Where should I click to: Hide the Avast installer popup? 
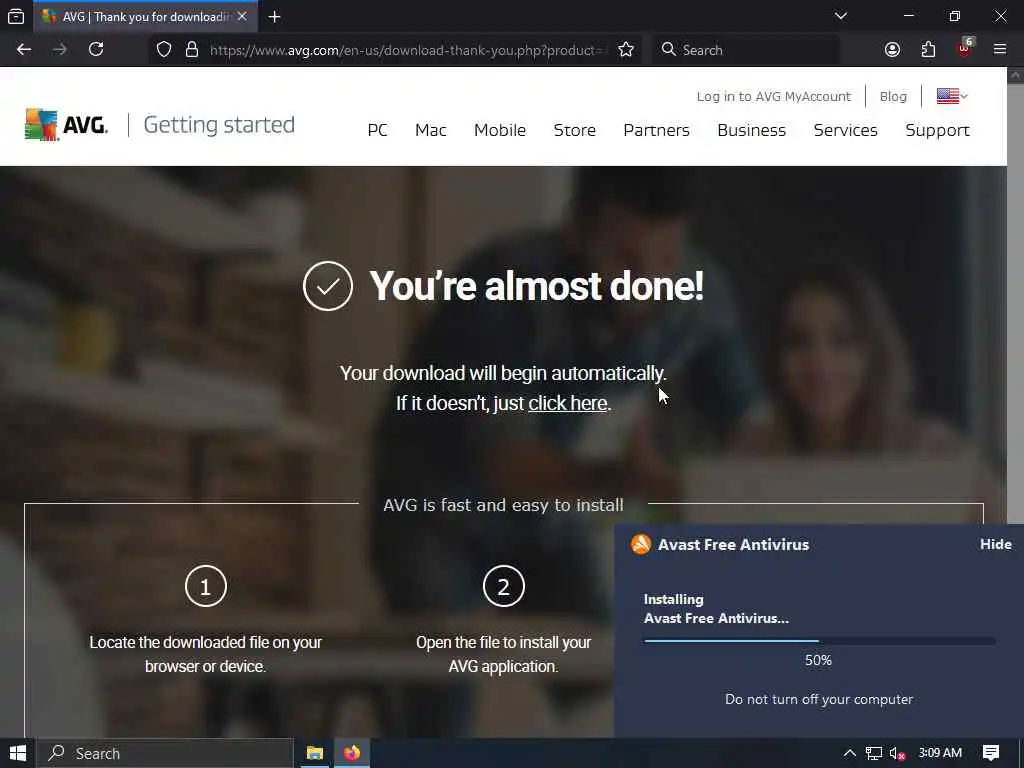995,544
